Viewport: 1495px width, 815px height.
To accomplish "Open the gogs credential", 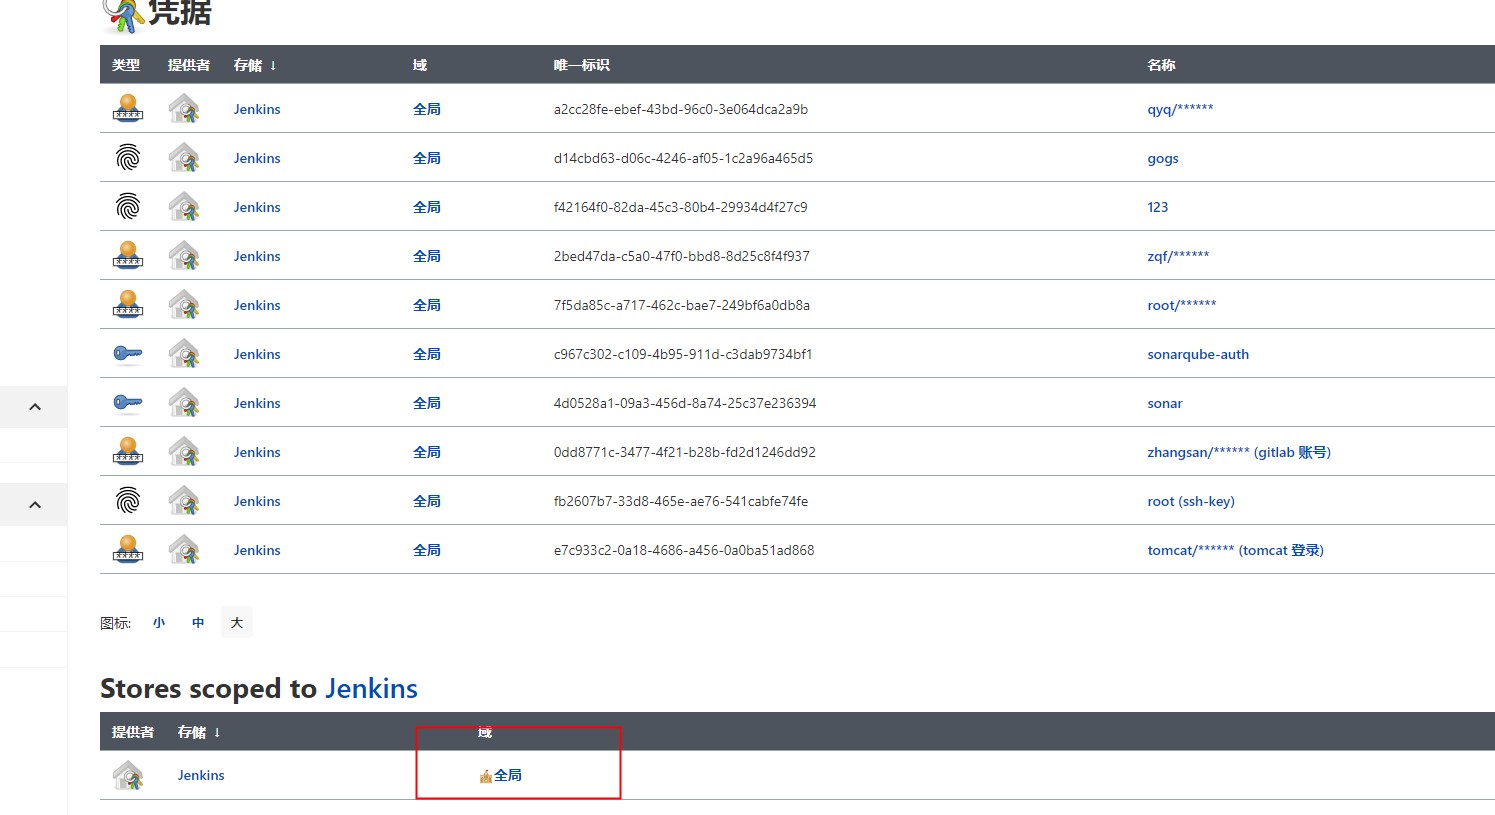I will 1163,158.
